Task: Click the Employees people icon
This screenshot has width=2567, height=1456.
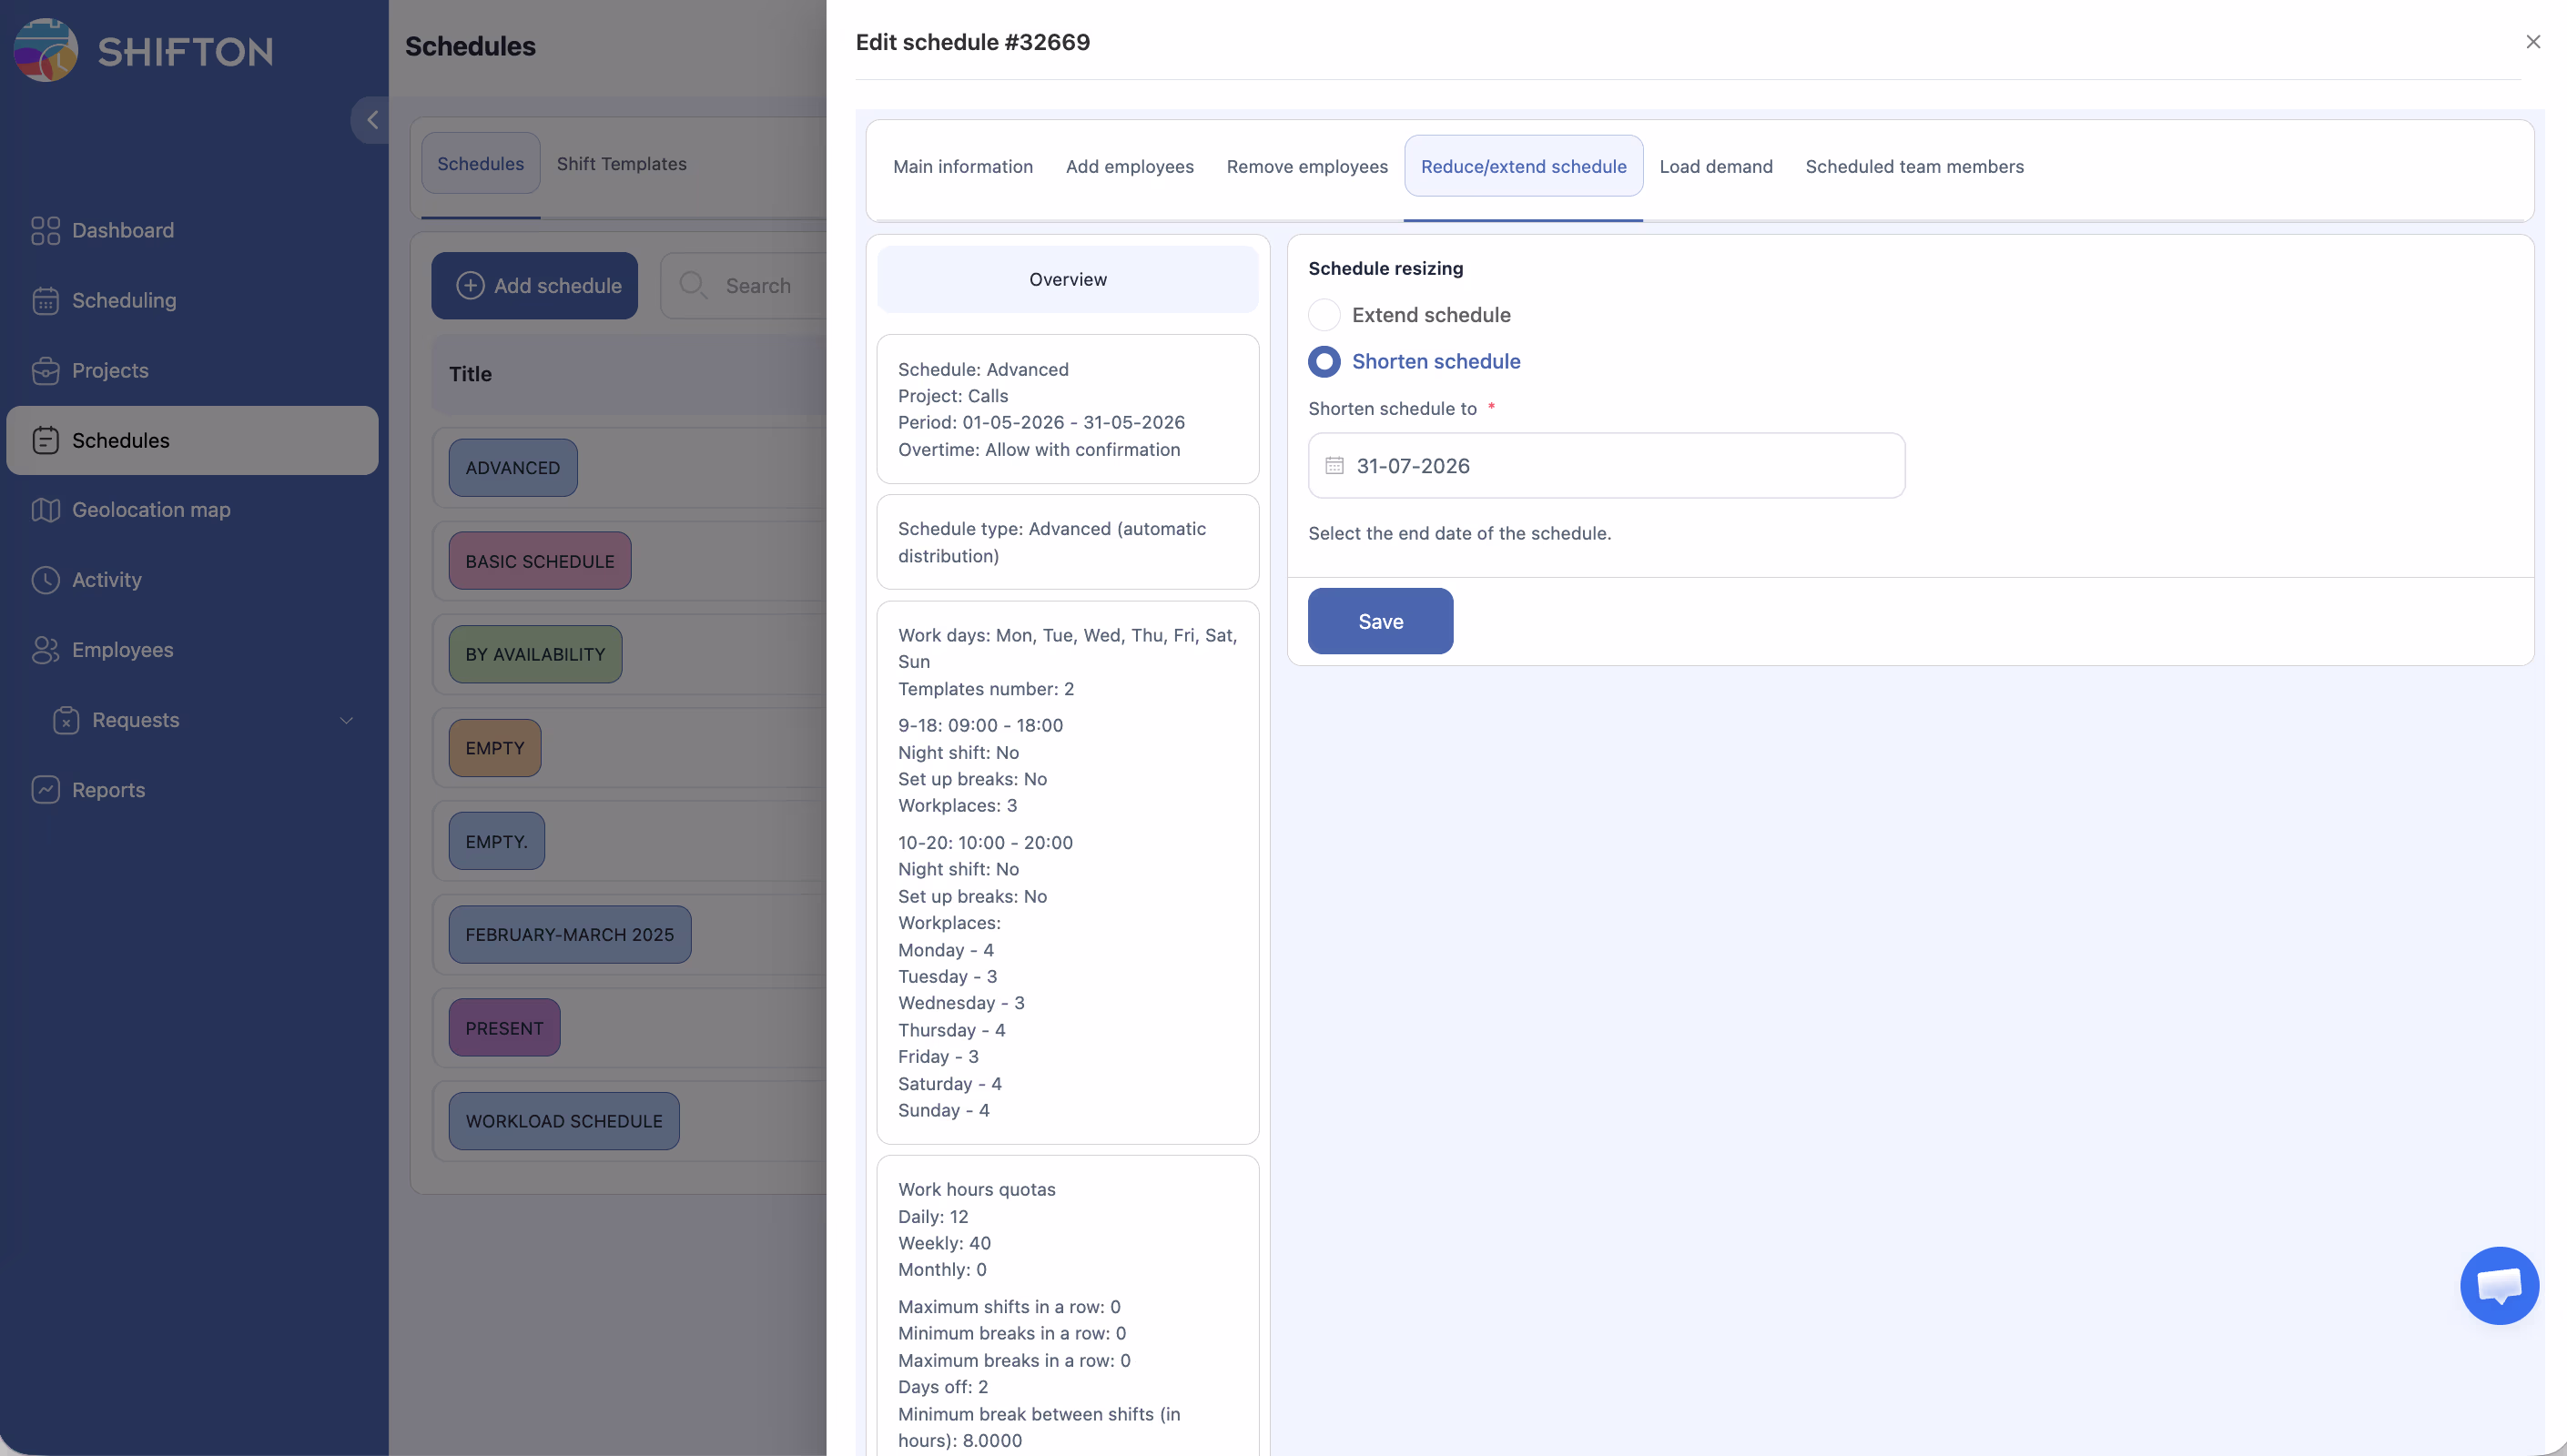Action: pyautogui.click(x=45, y=650)
